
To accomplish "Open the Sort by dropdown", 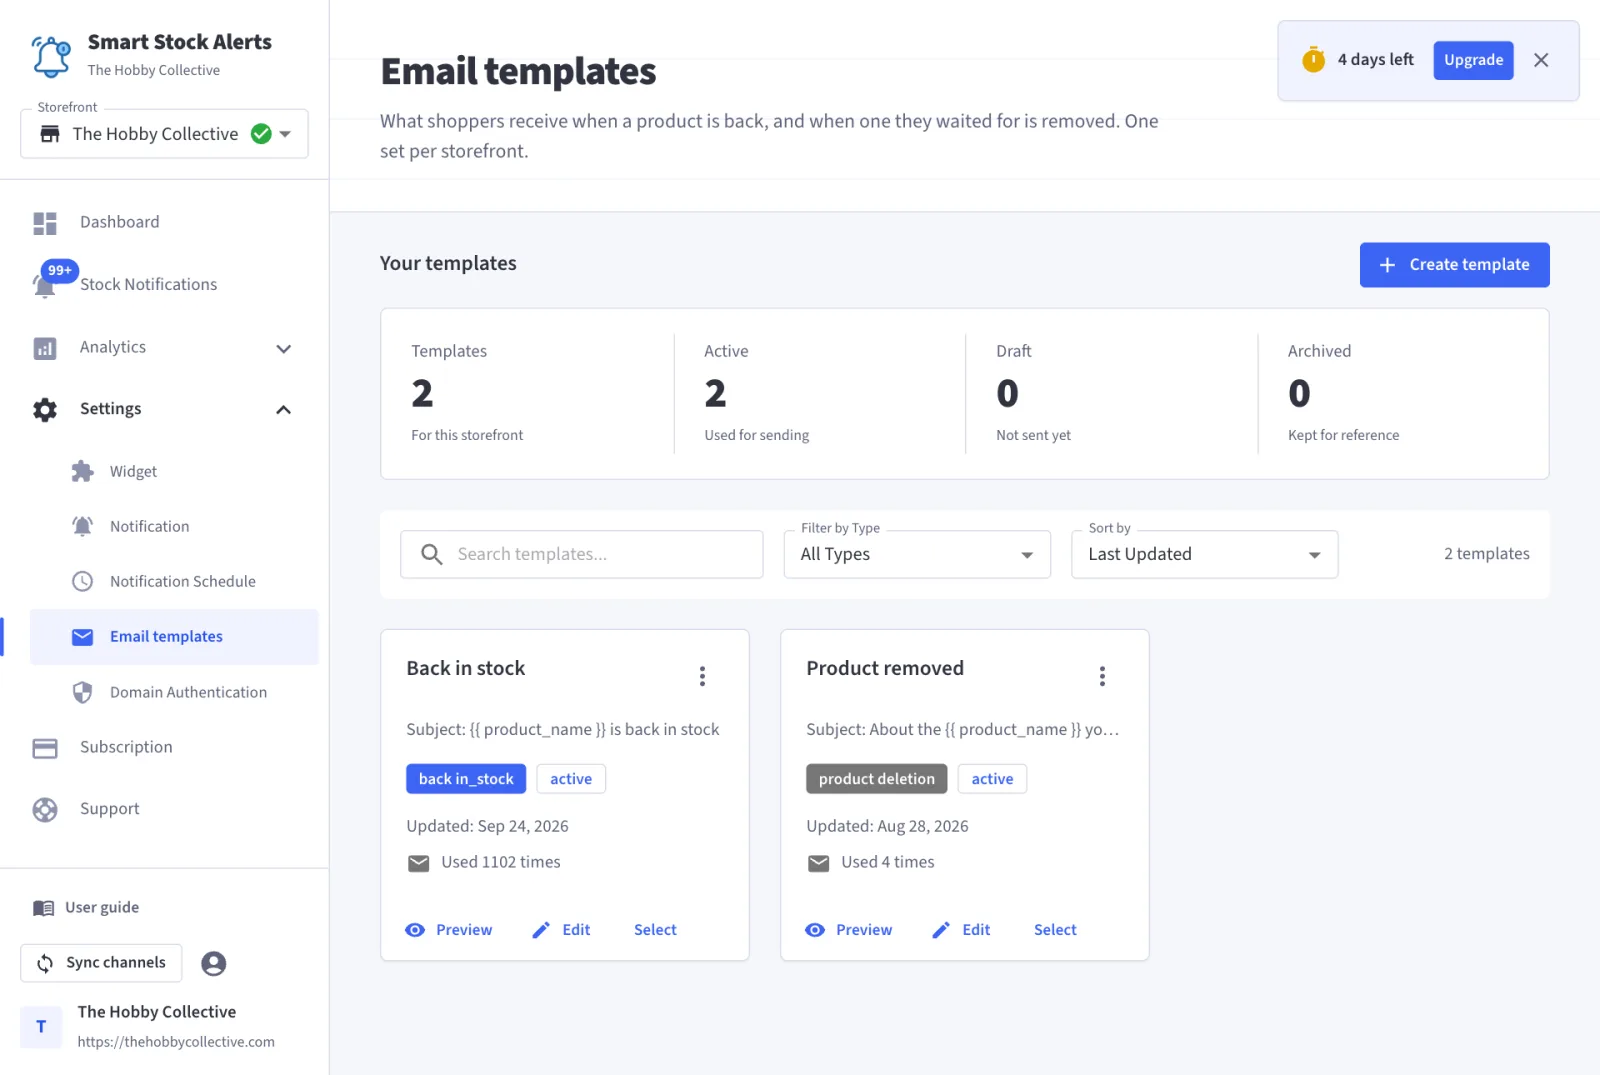I will pos(1204,555).
